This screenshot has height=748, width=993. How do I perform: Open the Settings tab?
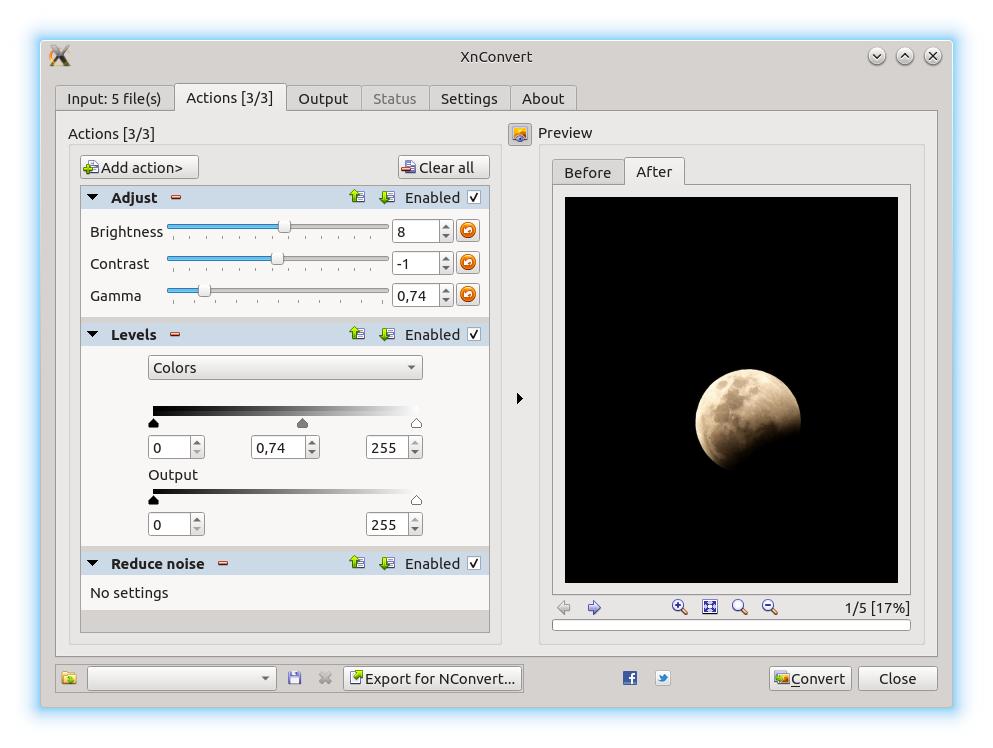coord(469,99)
